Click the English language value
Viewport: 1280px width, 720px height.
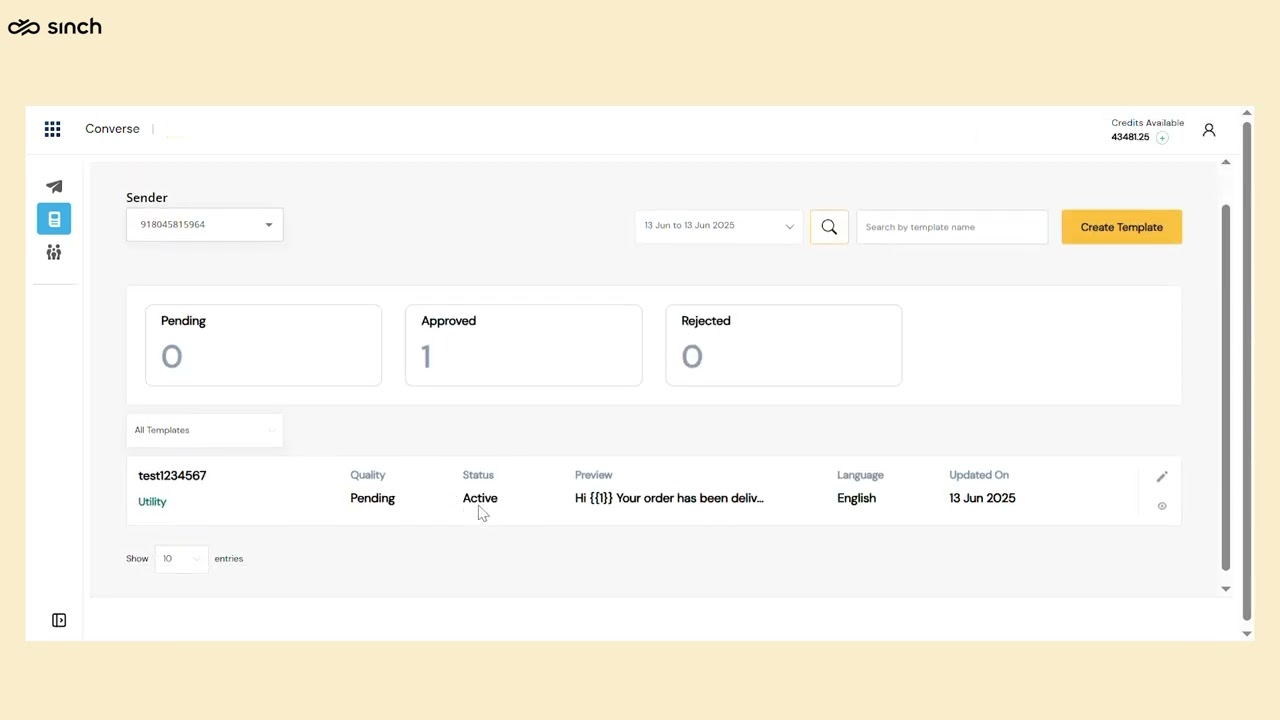pyautogui.click(x=856, y=498)
